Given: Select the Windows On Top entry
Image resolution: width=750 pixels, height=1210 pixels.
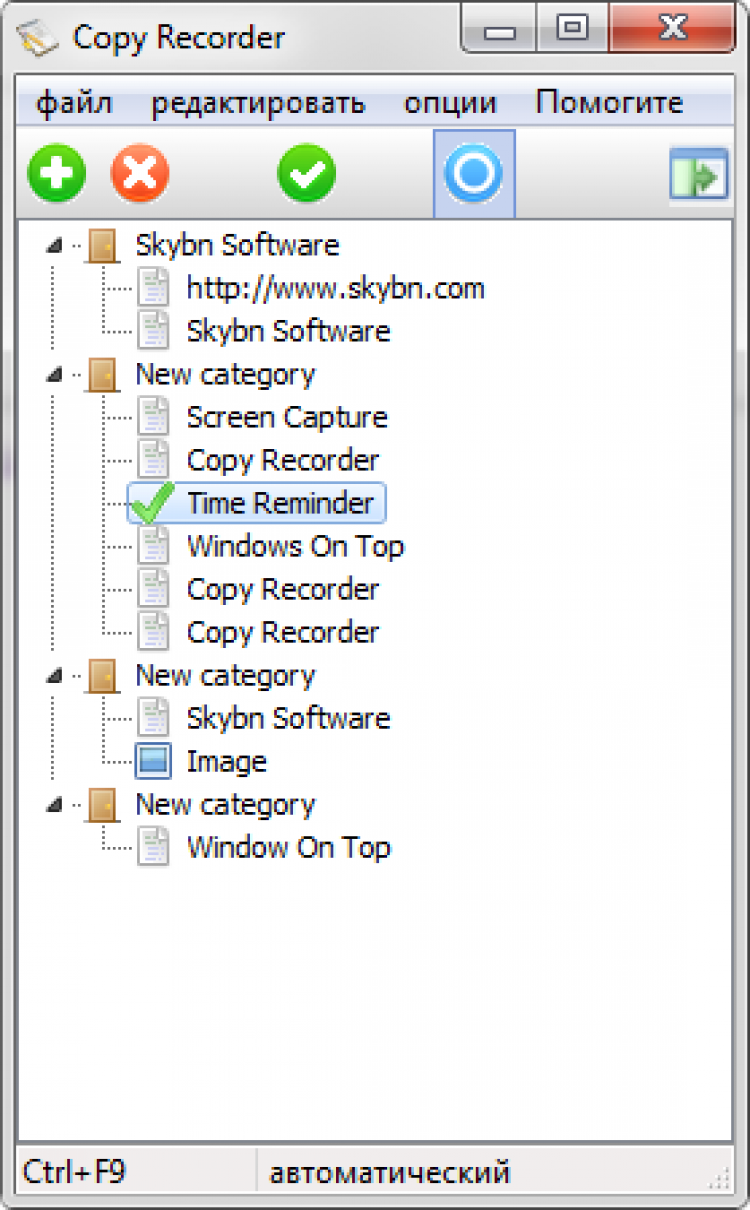Looking at the screenshot, I should (295, 546).
